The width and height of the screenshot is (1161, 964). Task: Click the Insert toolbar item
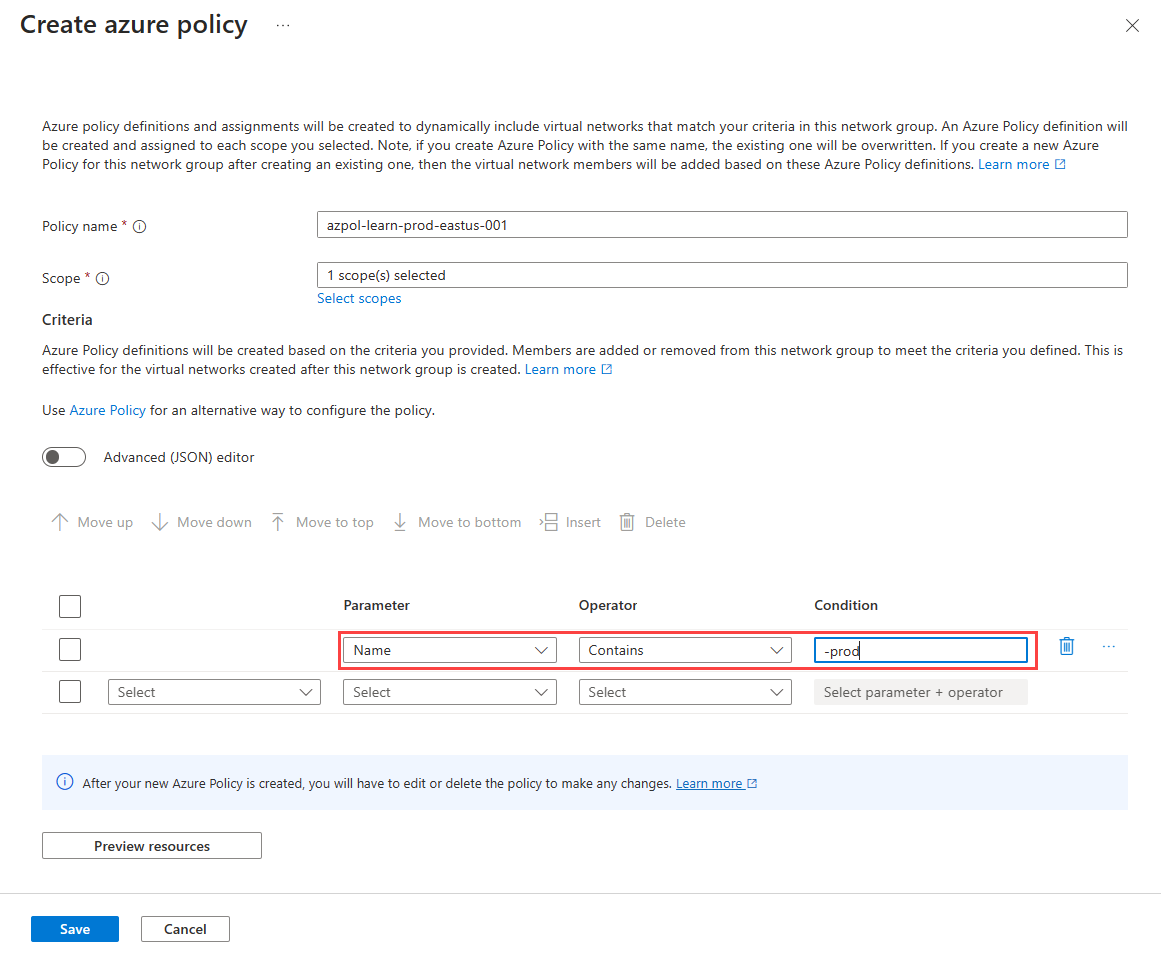571,522
